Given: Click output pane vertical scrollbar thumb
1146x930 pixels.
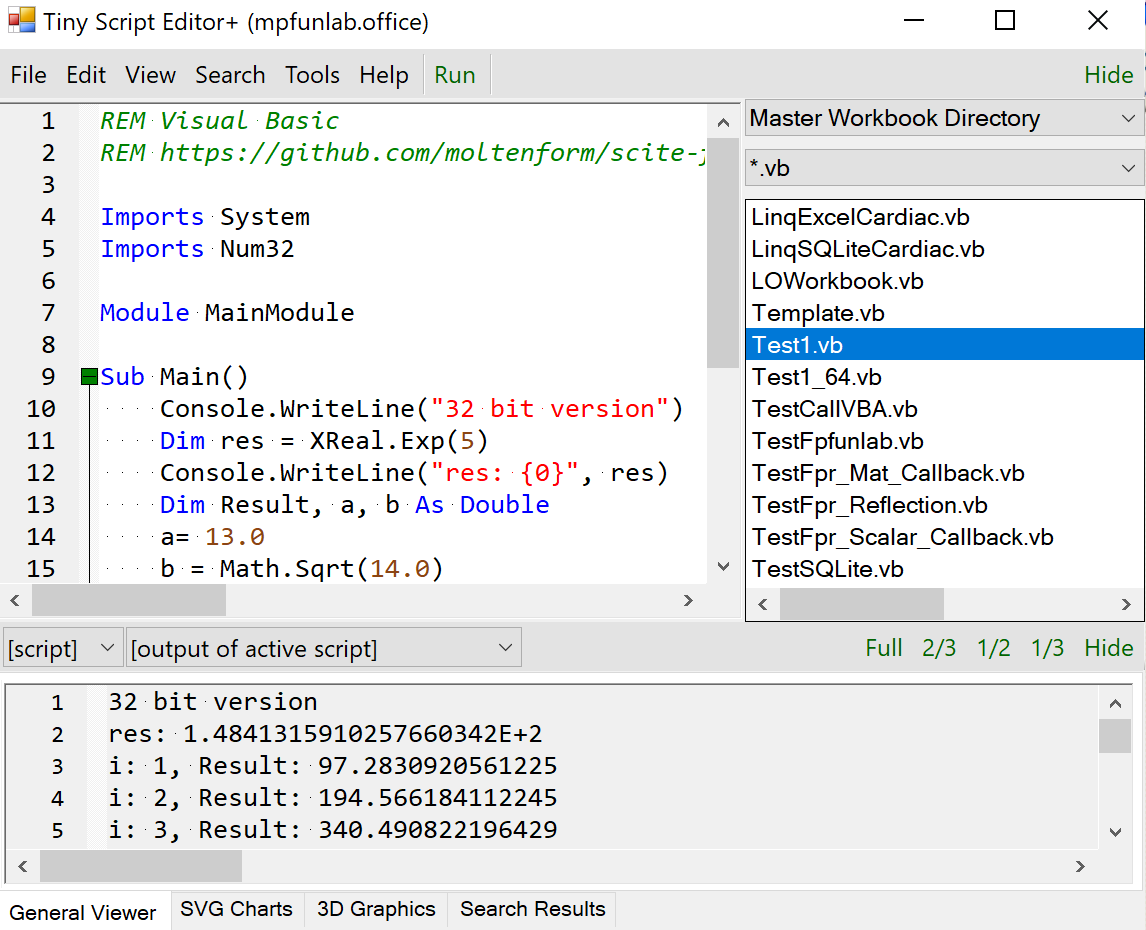Looking at the screenshot, I should tap(1115, 736).
